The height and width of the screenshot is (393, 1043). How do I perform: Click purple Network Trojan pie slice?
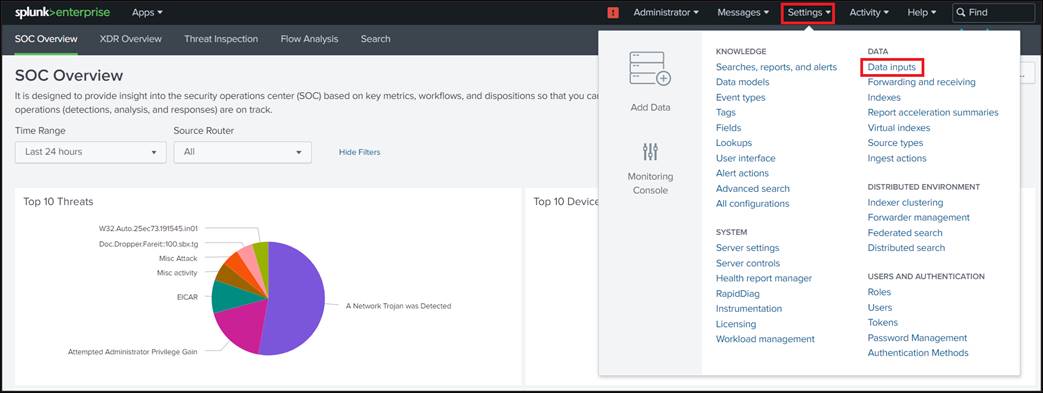pyautogui.click(x=296, y=299)
